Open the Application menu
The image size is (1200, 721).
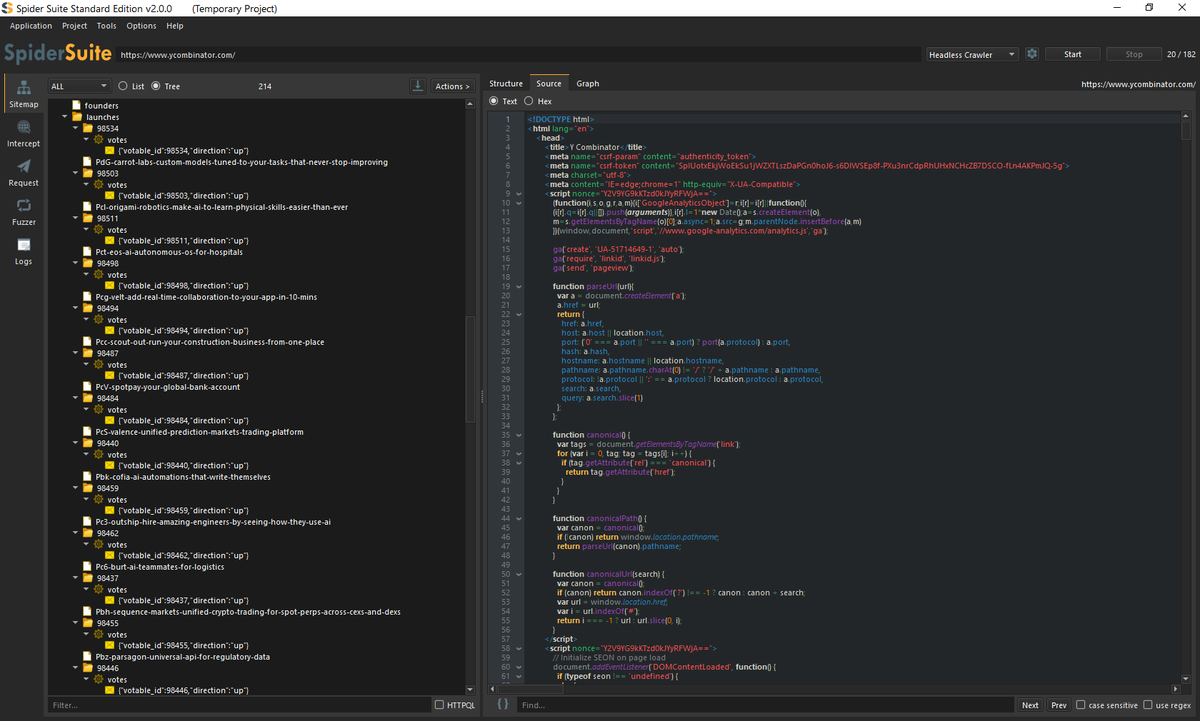pyautogui.click(x=31, y=26)
